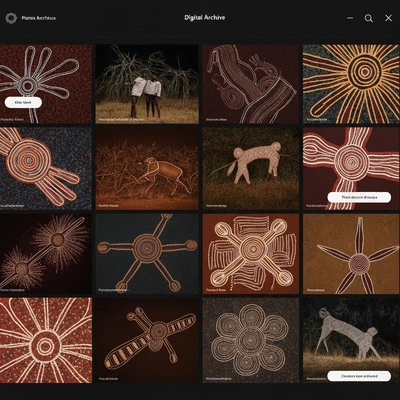The image size is (400, 400).
Task: Click the caption under the five-spoke wheel painting
Action: pos(113,290)
